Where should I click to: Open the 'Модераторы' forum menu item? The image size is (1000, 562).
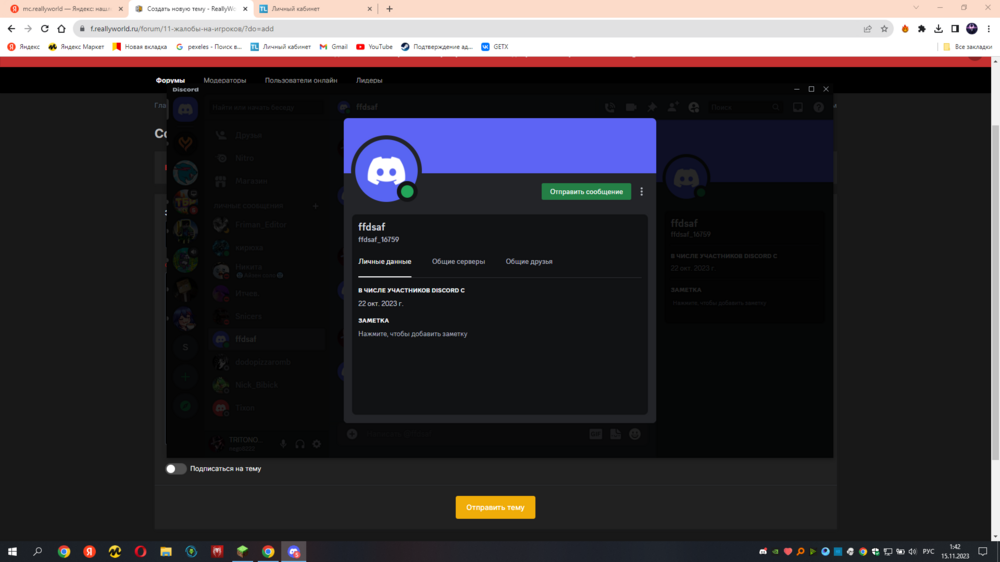pos(224,80)
